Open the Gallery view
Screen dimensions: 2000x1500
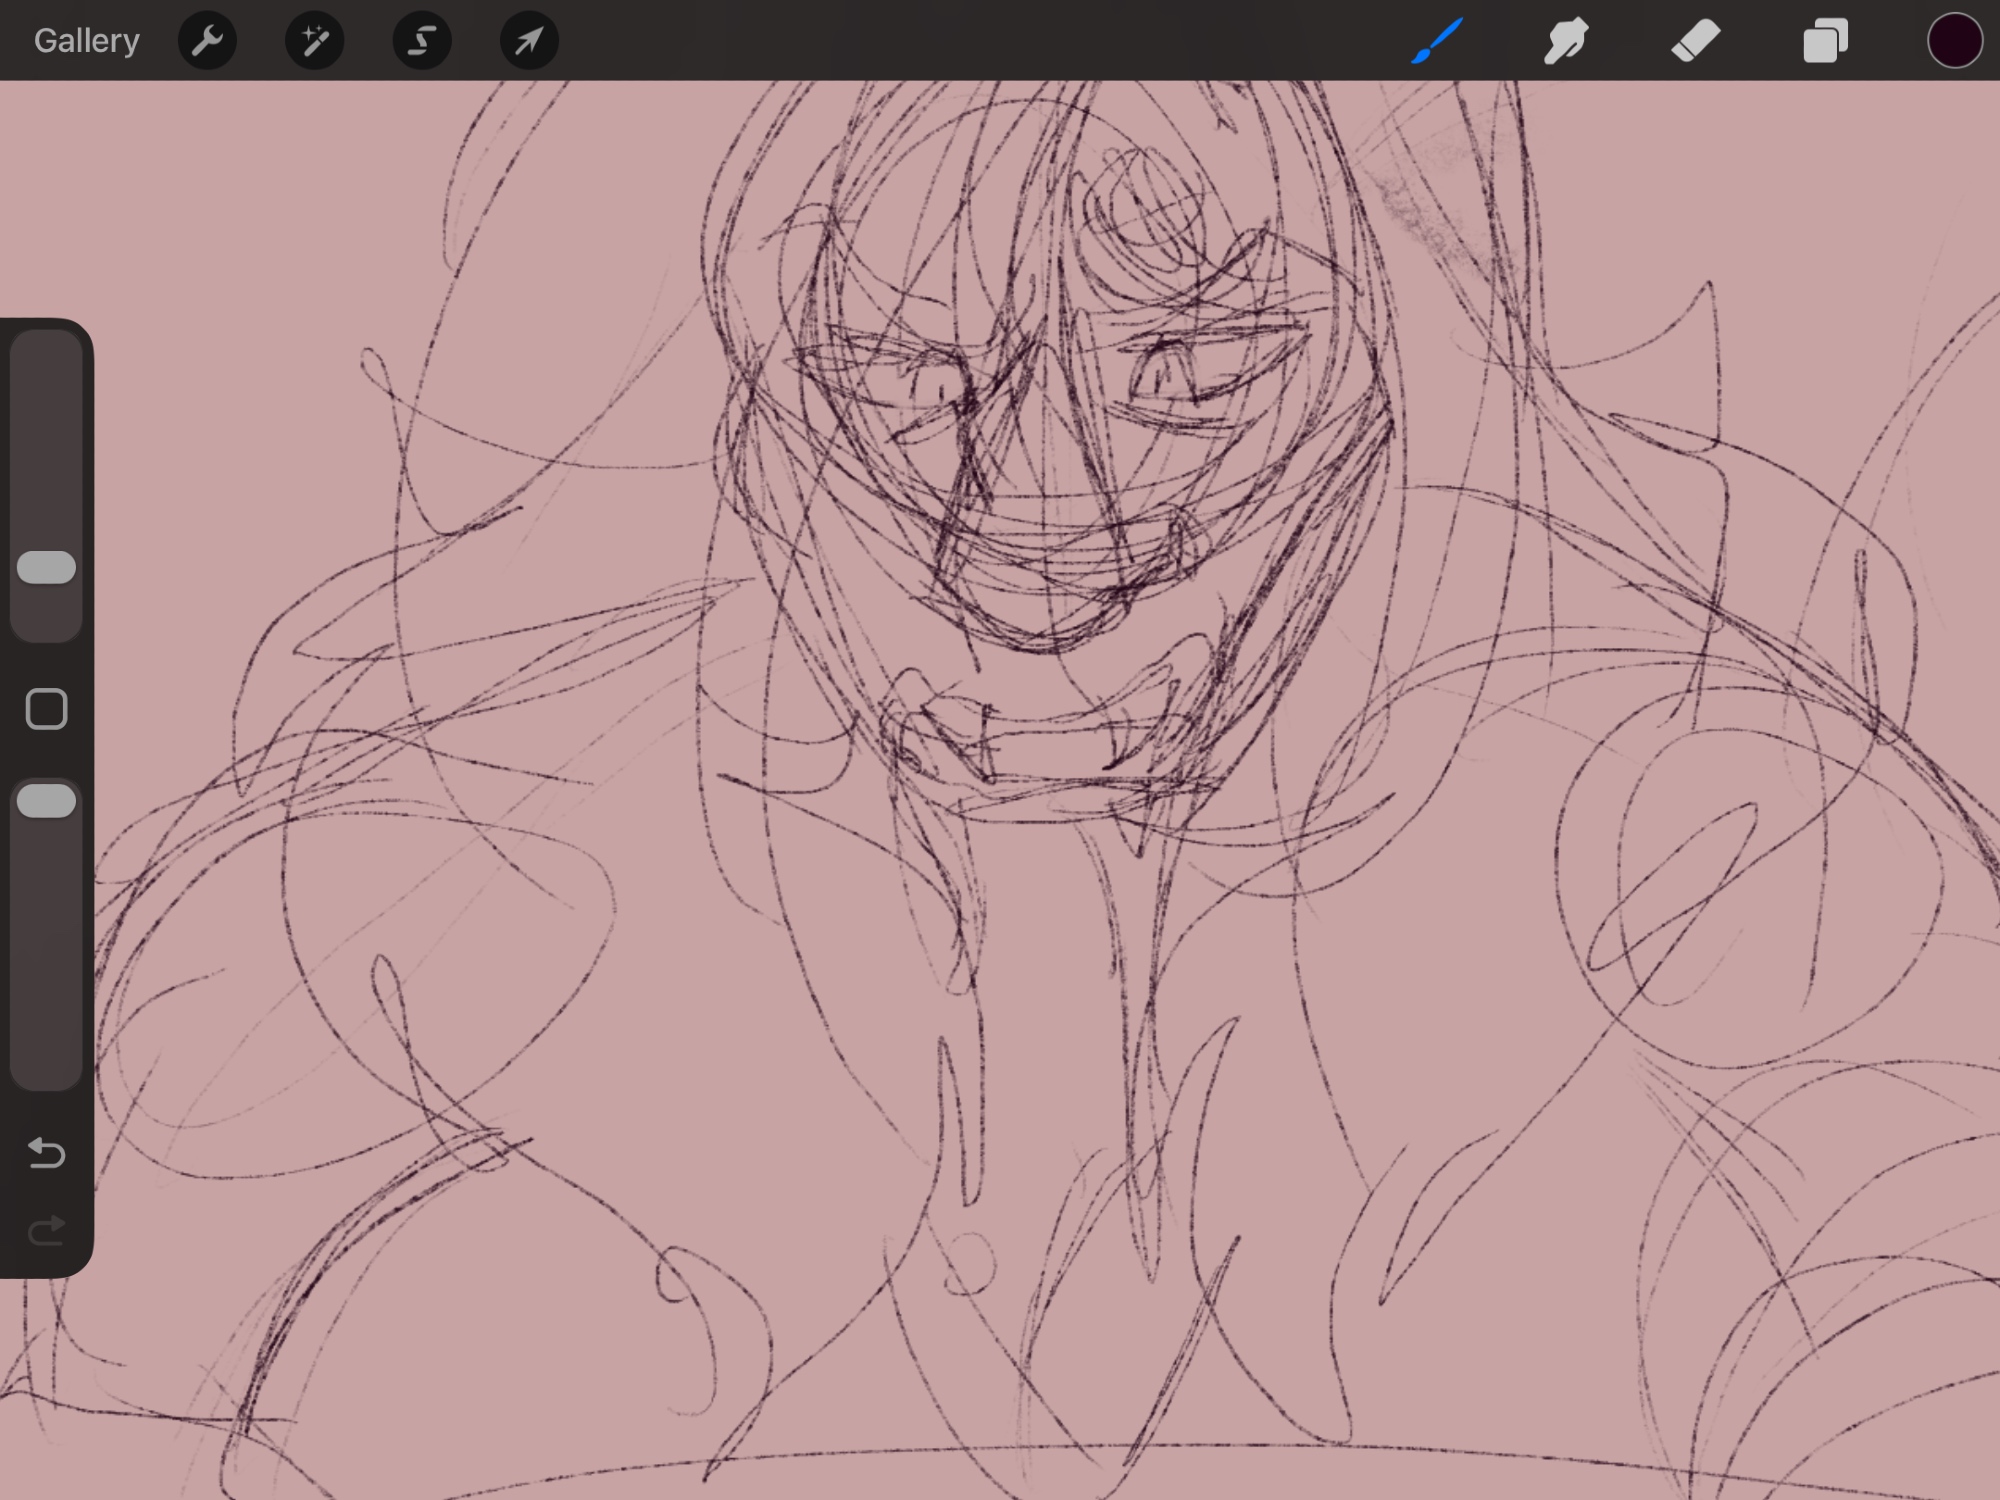click(x=86, y=41)
